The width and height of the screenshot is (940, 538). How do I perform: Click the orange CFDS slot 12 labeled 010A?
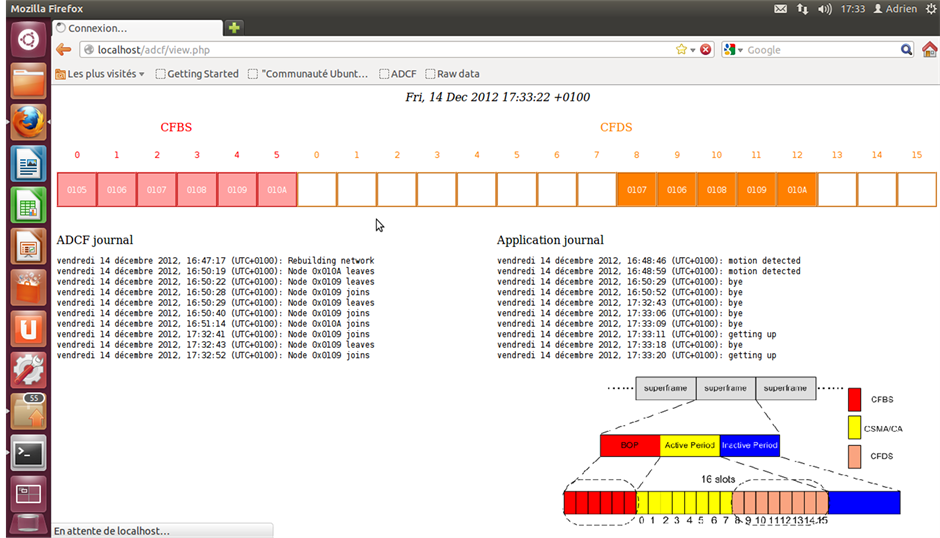(x=796, y=190)
